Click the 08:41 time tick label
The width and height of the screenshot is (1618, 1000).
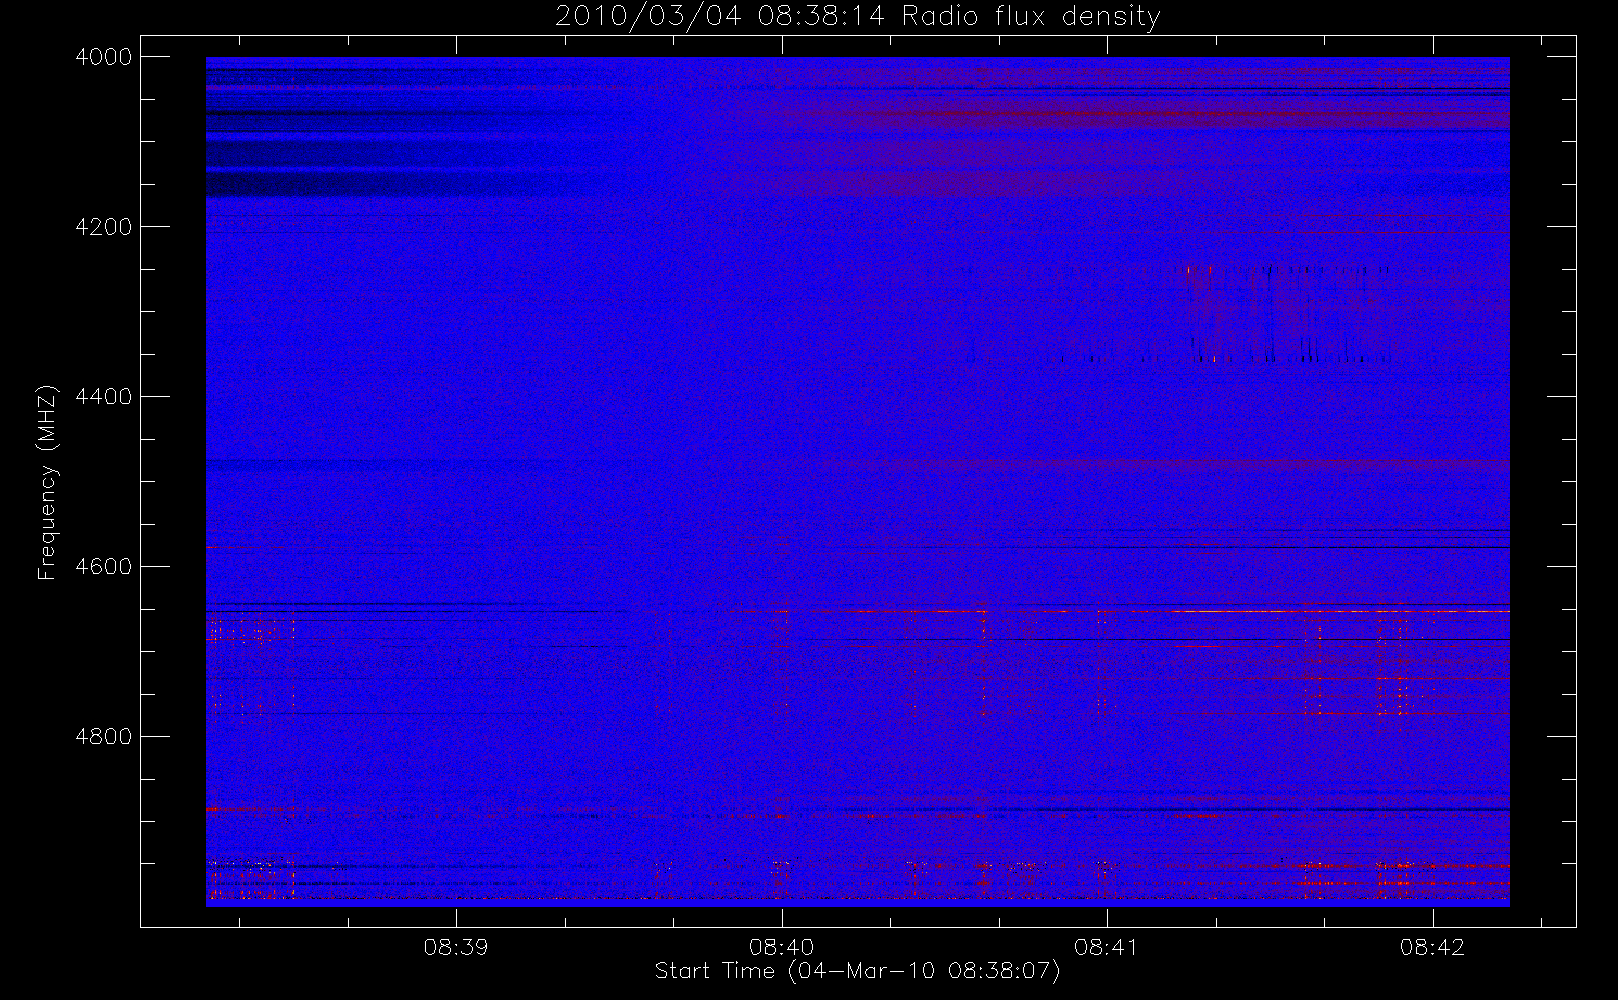click(x=1107, y=947)
